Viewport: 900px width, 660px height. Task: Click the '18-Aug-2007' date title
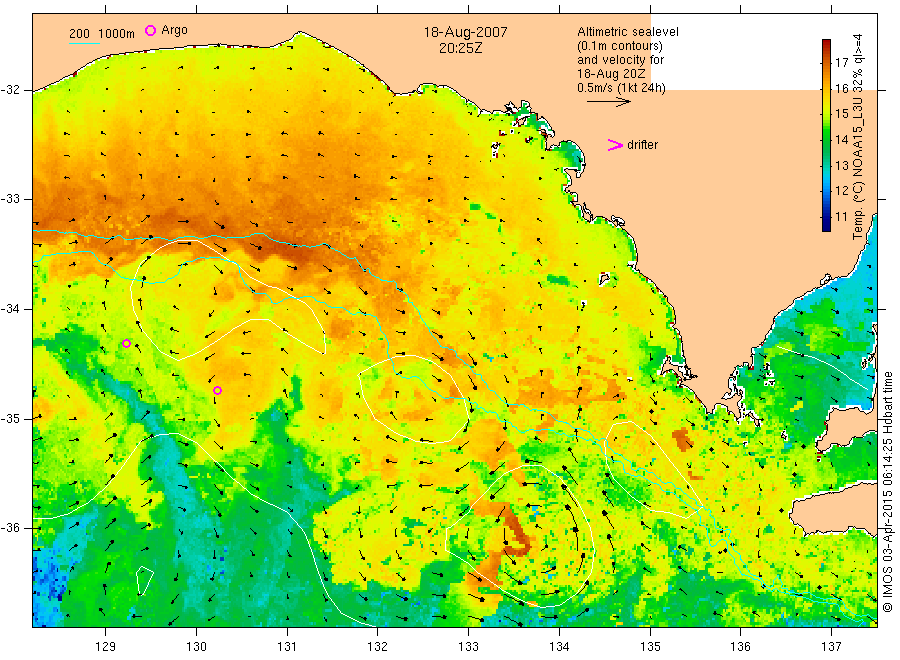click(465, 32)
